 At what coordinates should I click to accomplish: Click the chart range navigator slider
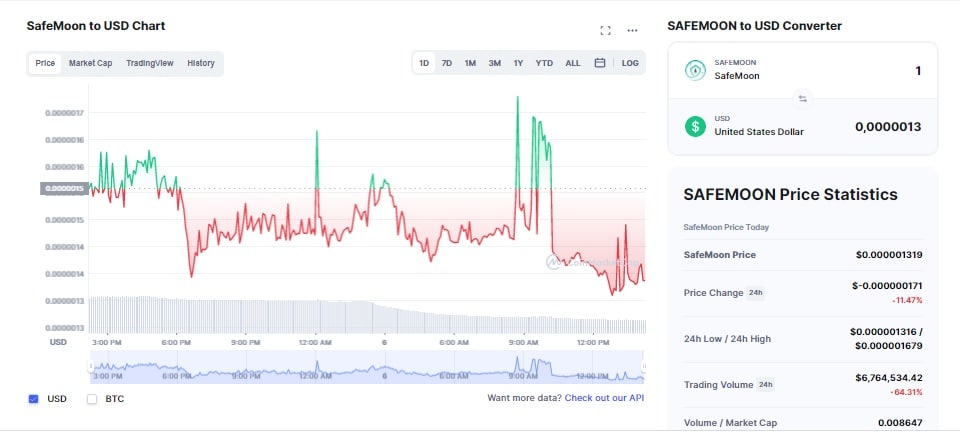(367, 366)
